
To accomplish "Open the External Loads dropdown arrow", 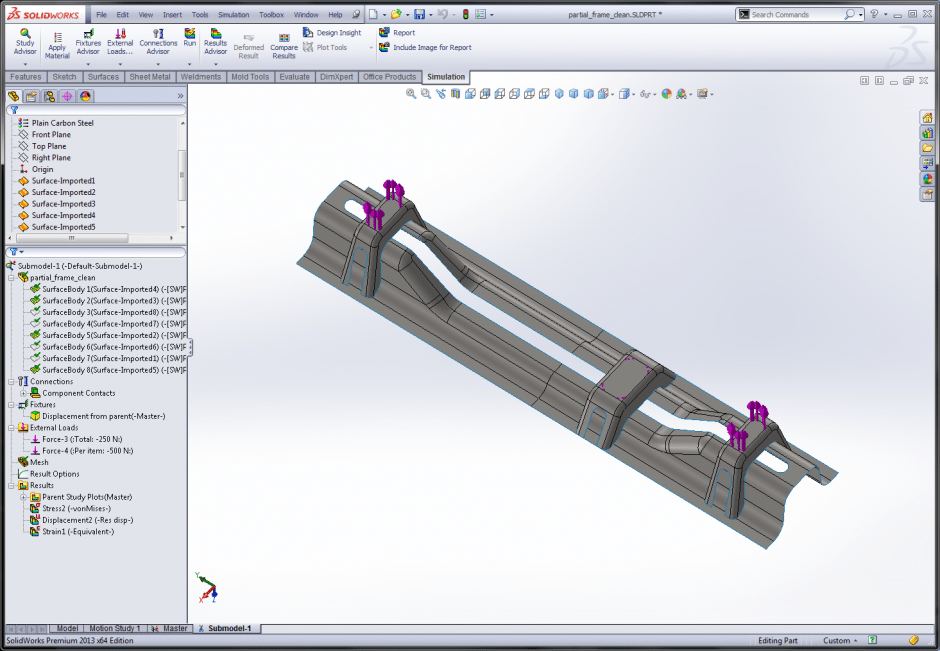I will coord(120,63).
